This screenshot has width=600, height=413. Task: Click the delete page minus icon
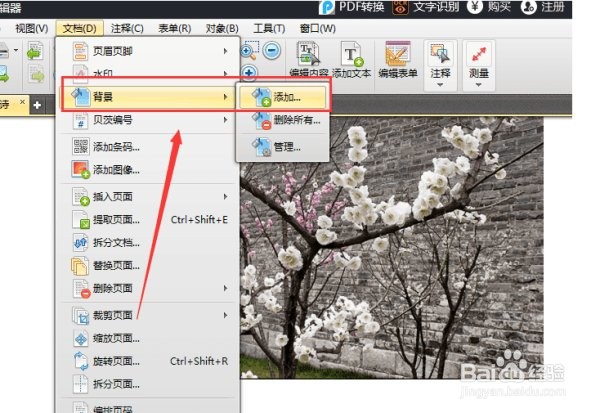(x=81, y=289)
